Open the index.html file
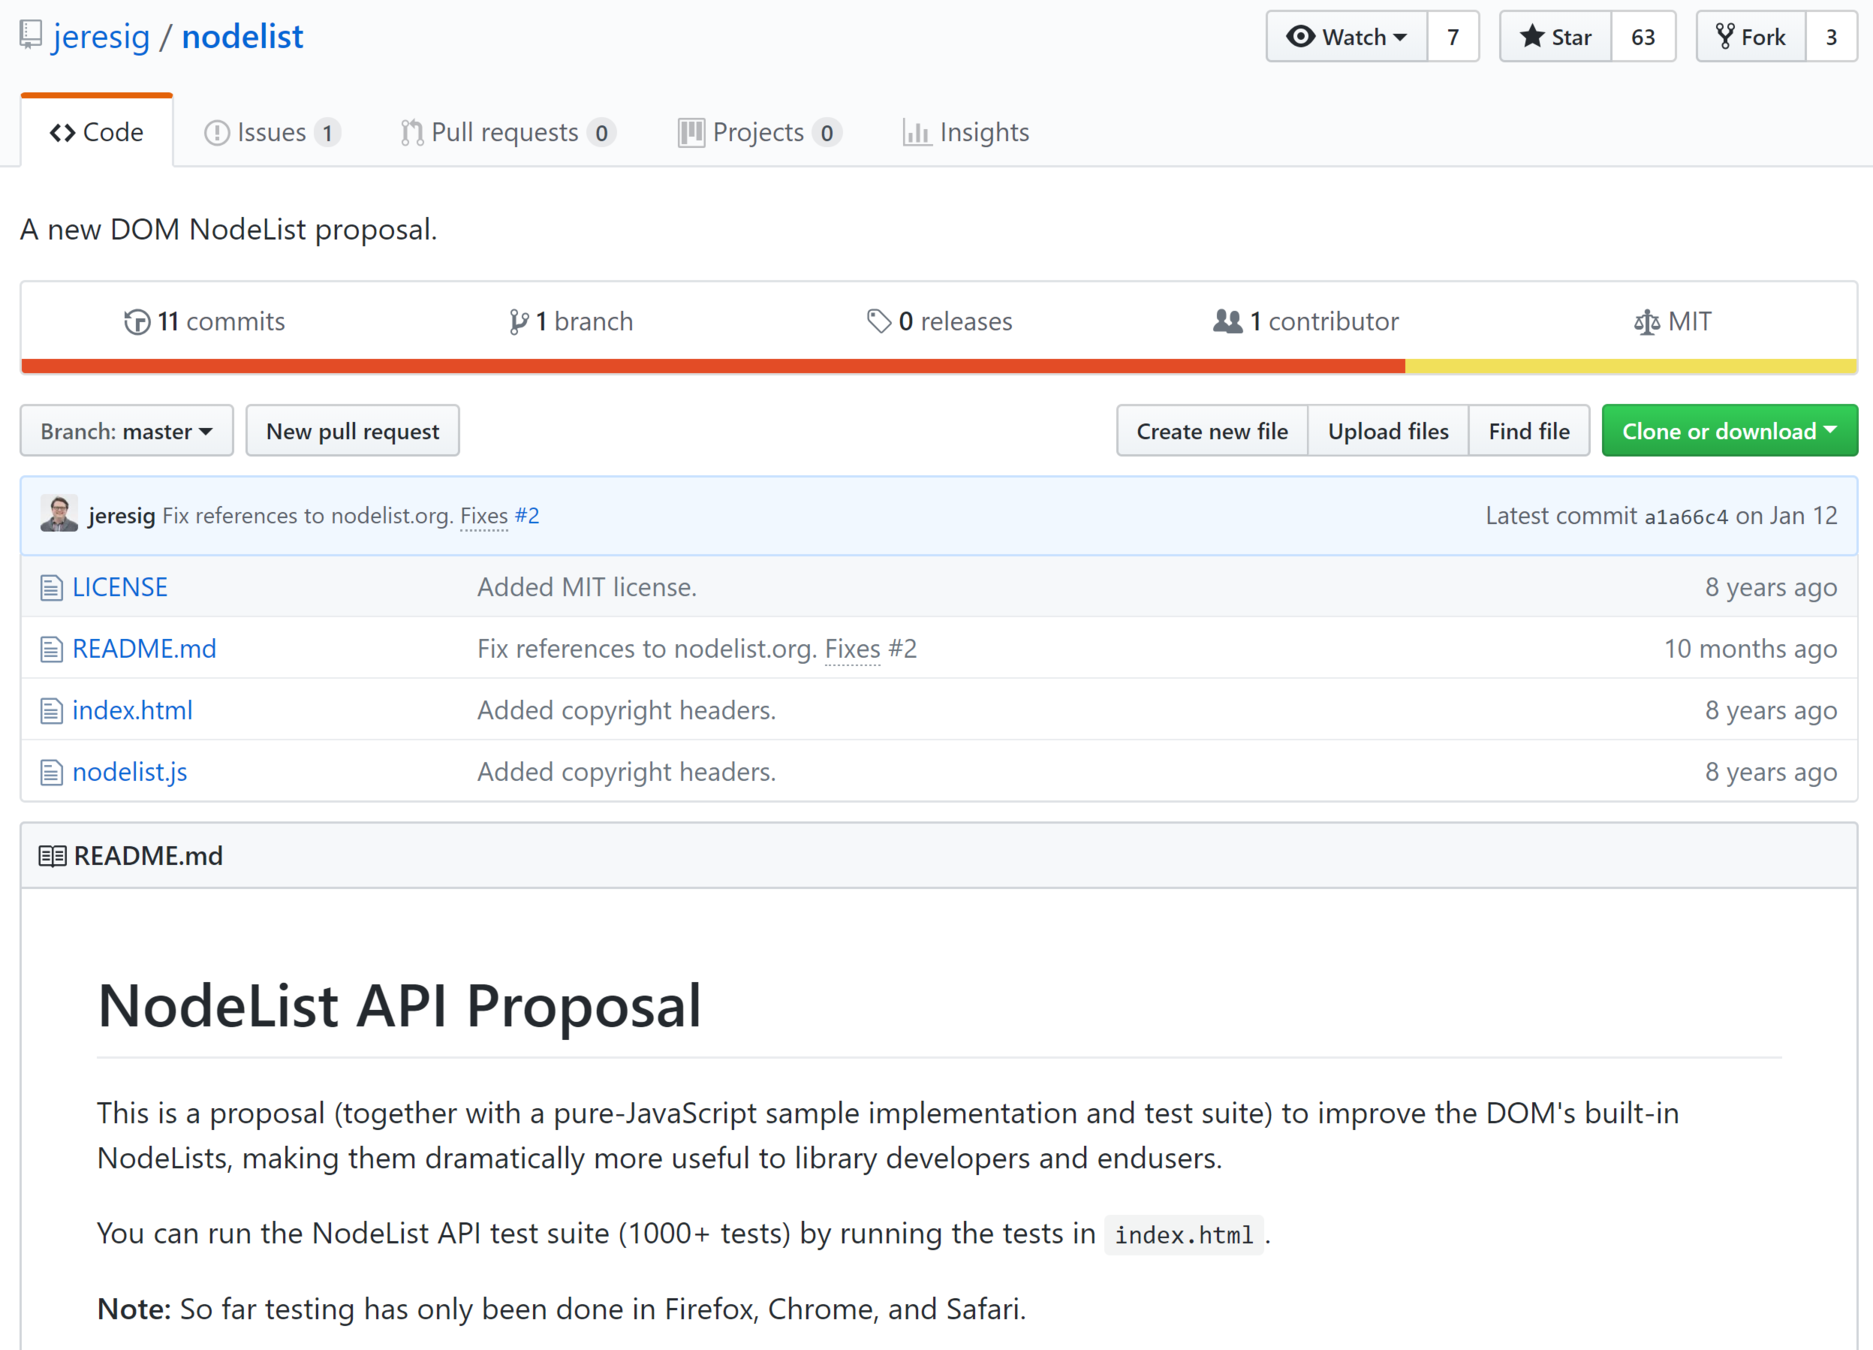 tap(132, 710)
